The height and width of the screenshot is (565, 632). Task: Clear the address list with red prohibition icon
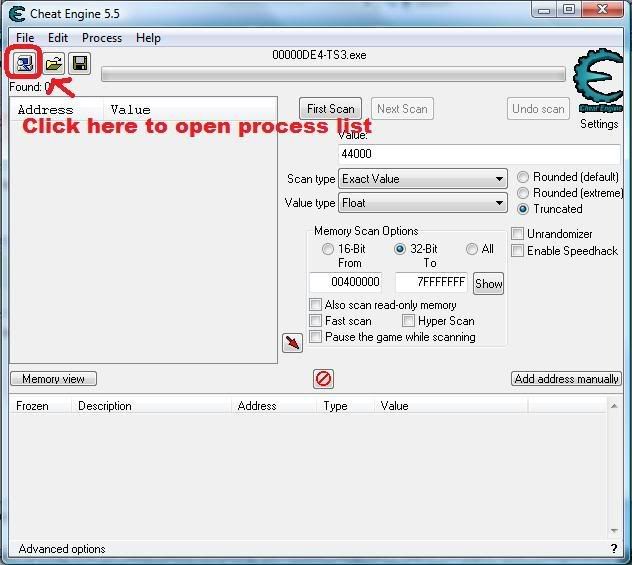[x=323, y=379]
